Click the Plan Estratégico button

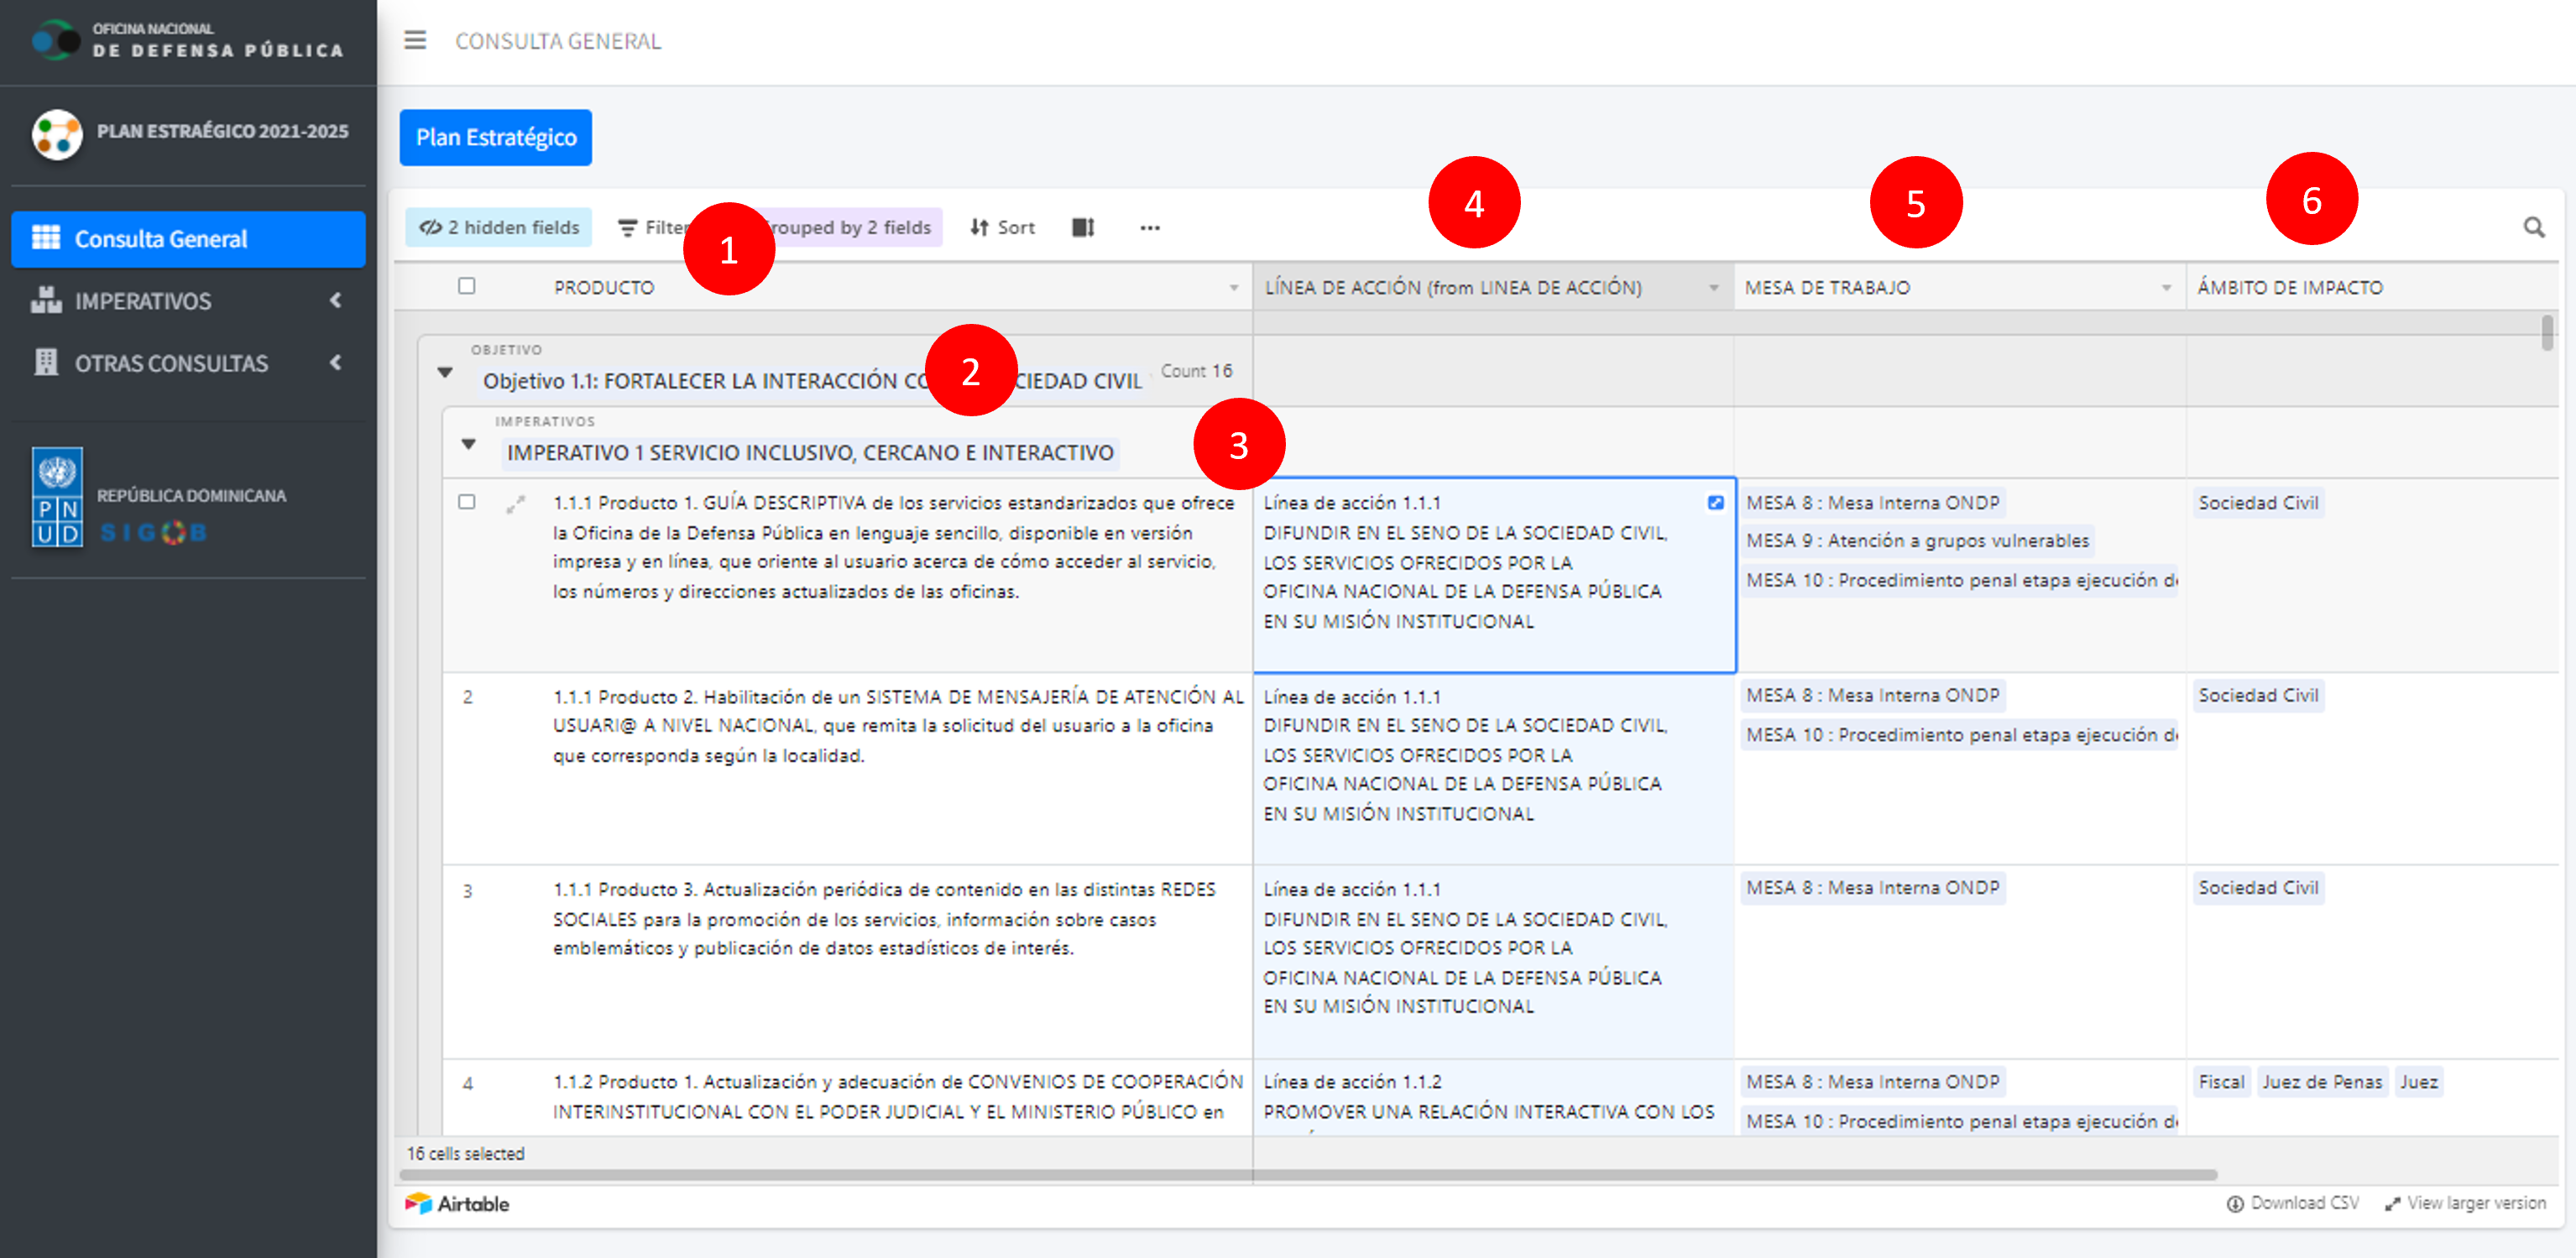[x=496, y=137]
